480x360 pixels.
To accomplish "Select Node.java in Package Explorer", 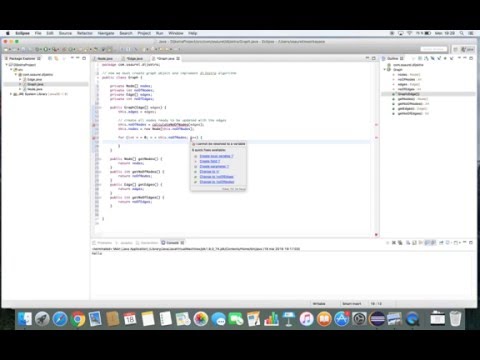I will pyautogui.click(x=35, y=89).
